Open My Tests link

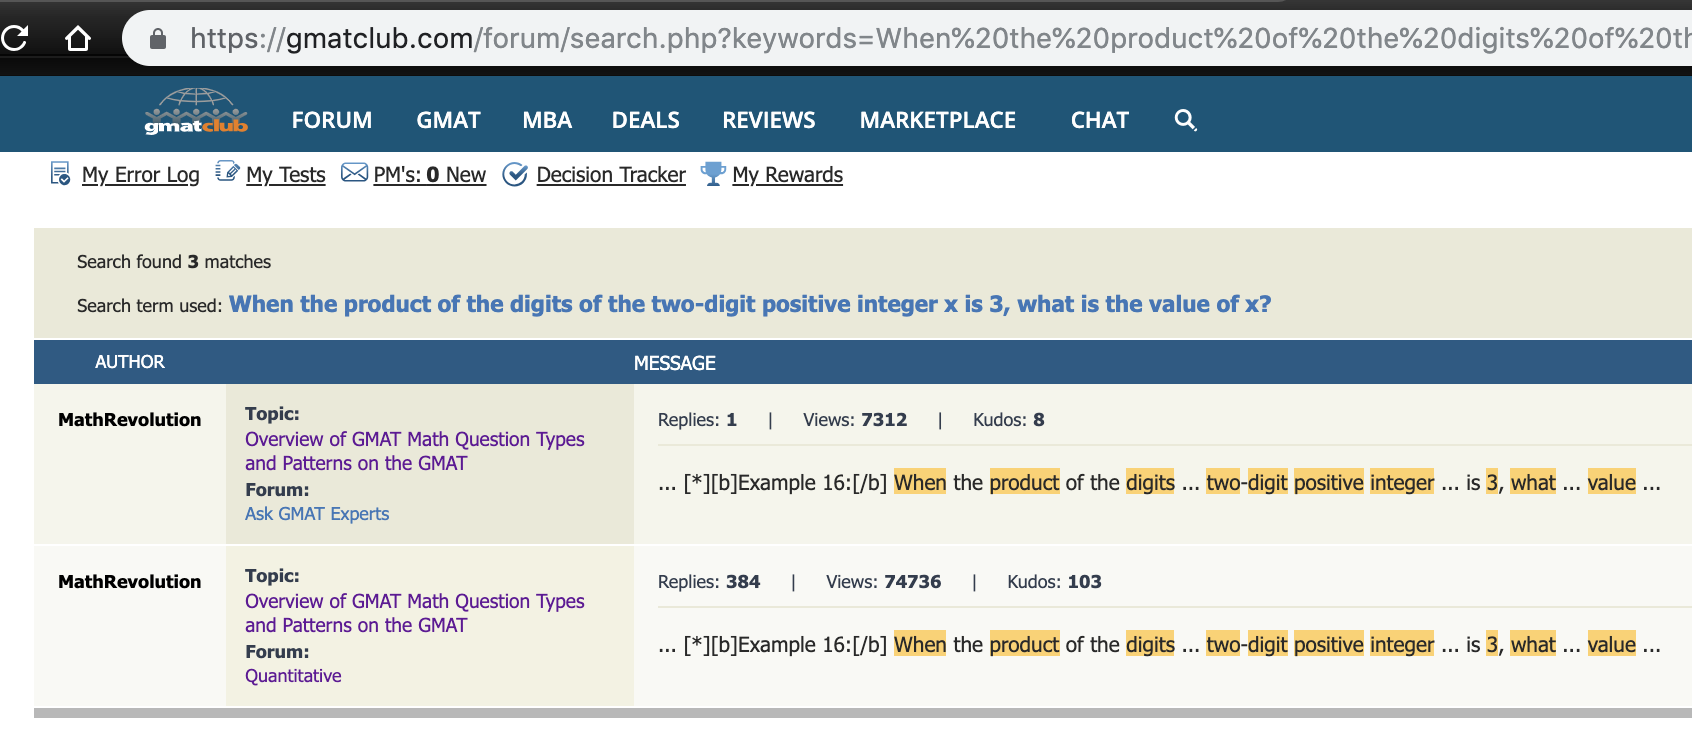point(286,175)
